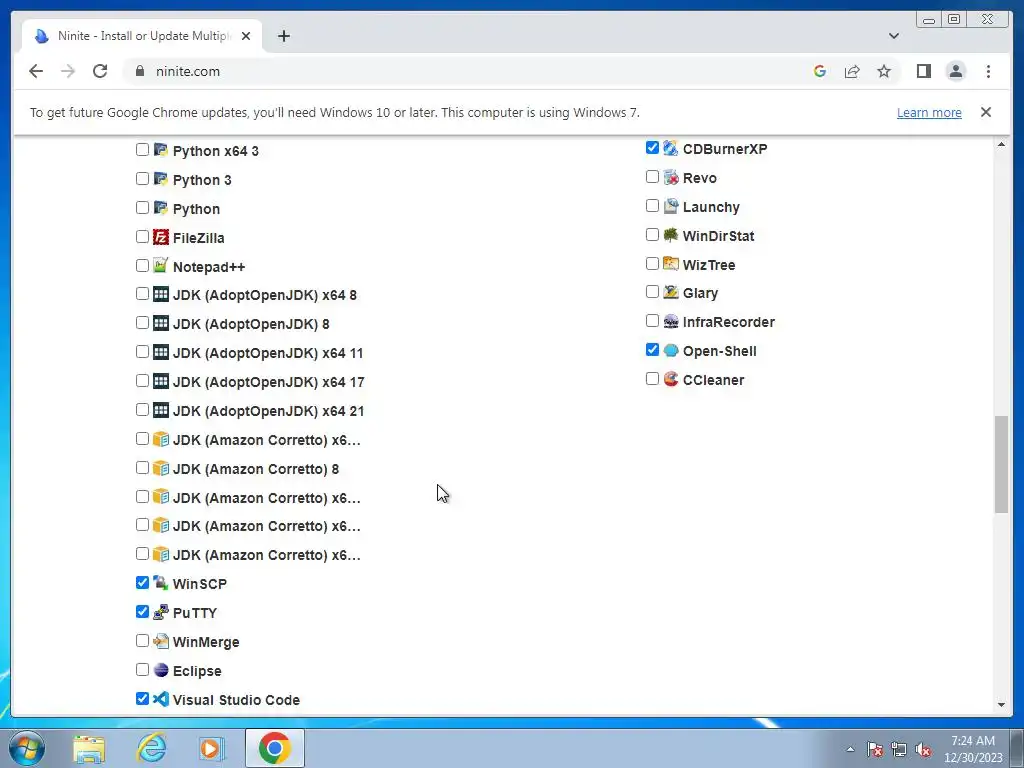The height and width of the screenshot is (768, 1024).
Task: Click the CCleaner app icon
Action: 671,379
